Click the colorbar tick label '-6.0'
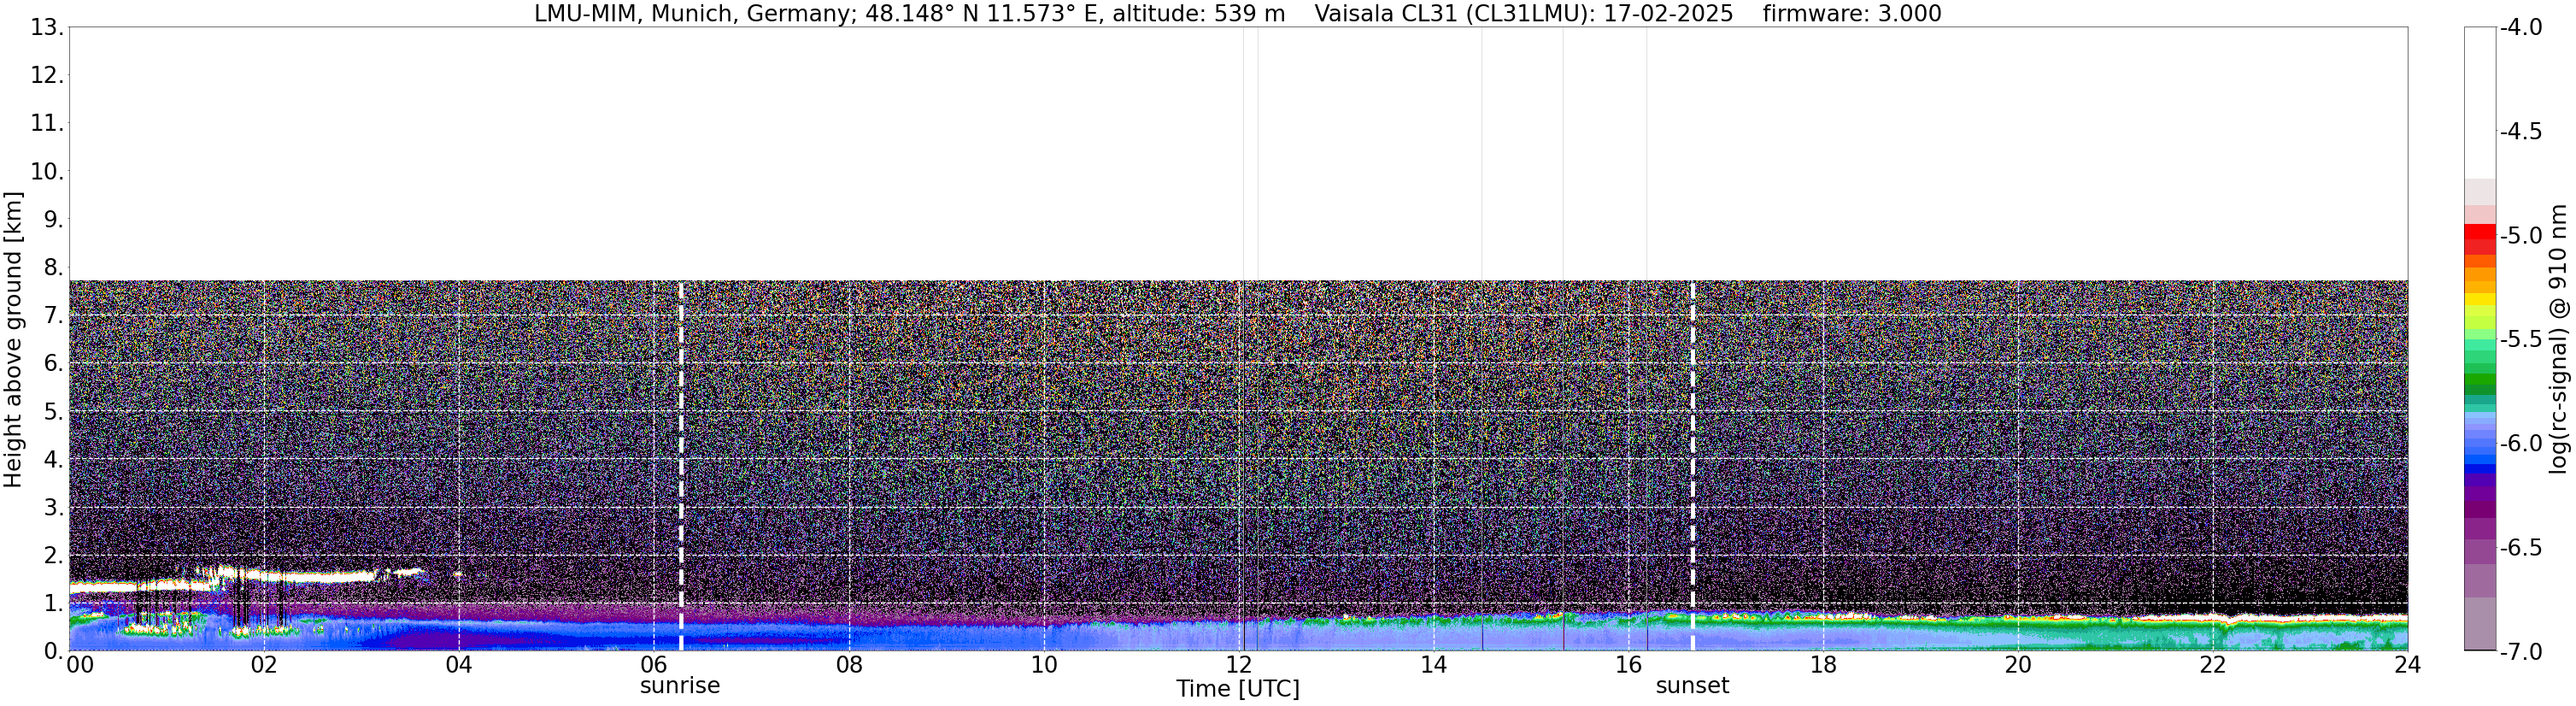The height and width of the screenshot is (706, 2576). (x=2520, y=444)
